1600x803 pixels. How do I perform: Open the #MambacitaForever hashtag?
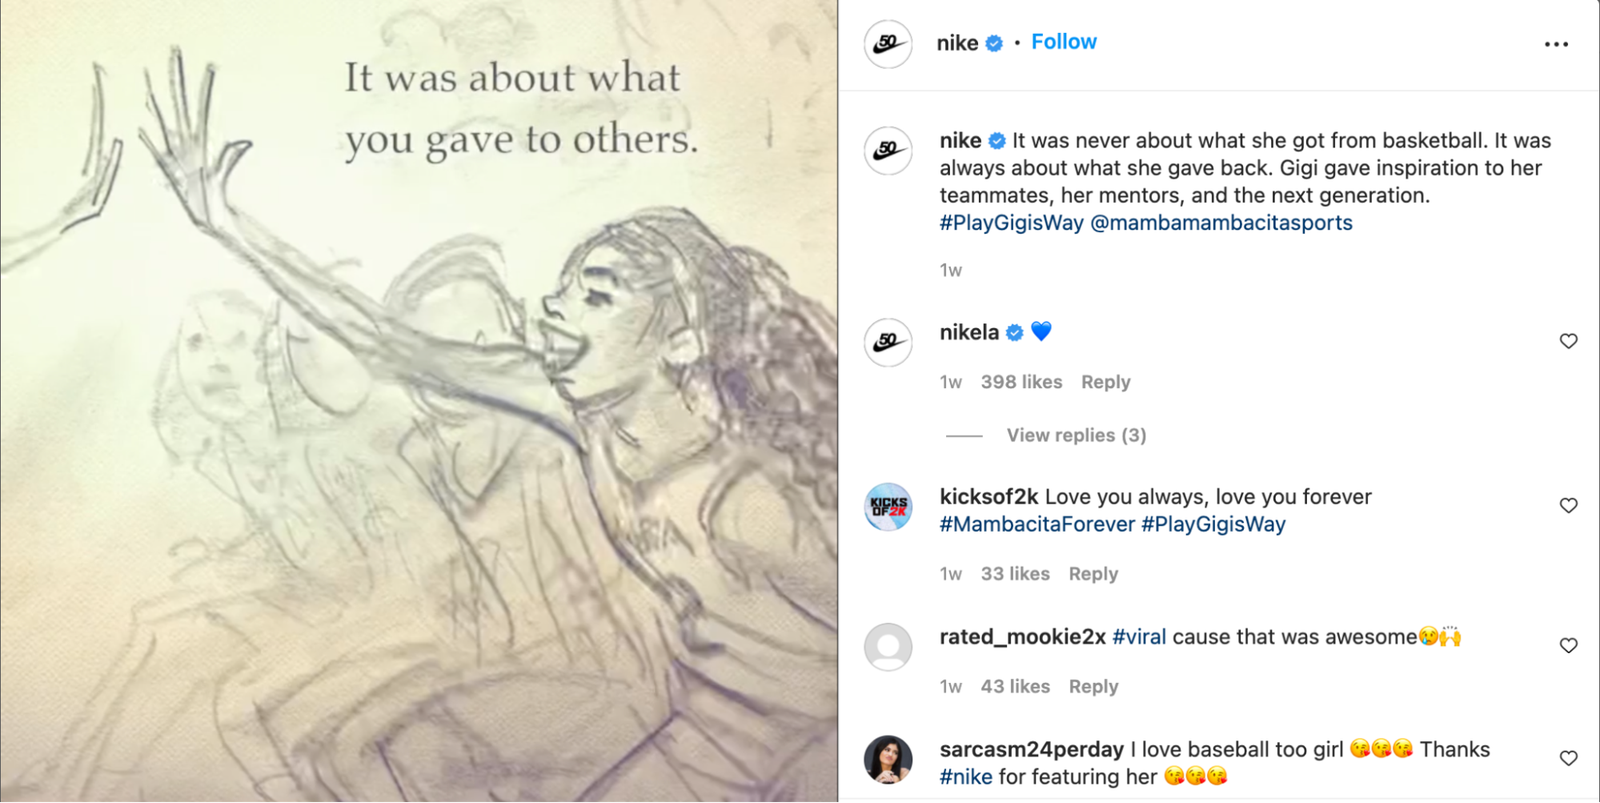pyautogui.click(x=1037, y=524)
